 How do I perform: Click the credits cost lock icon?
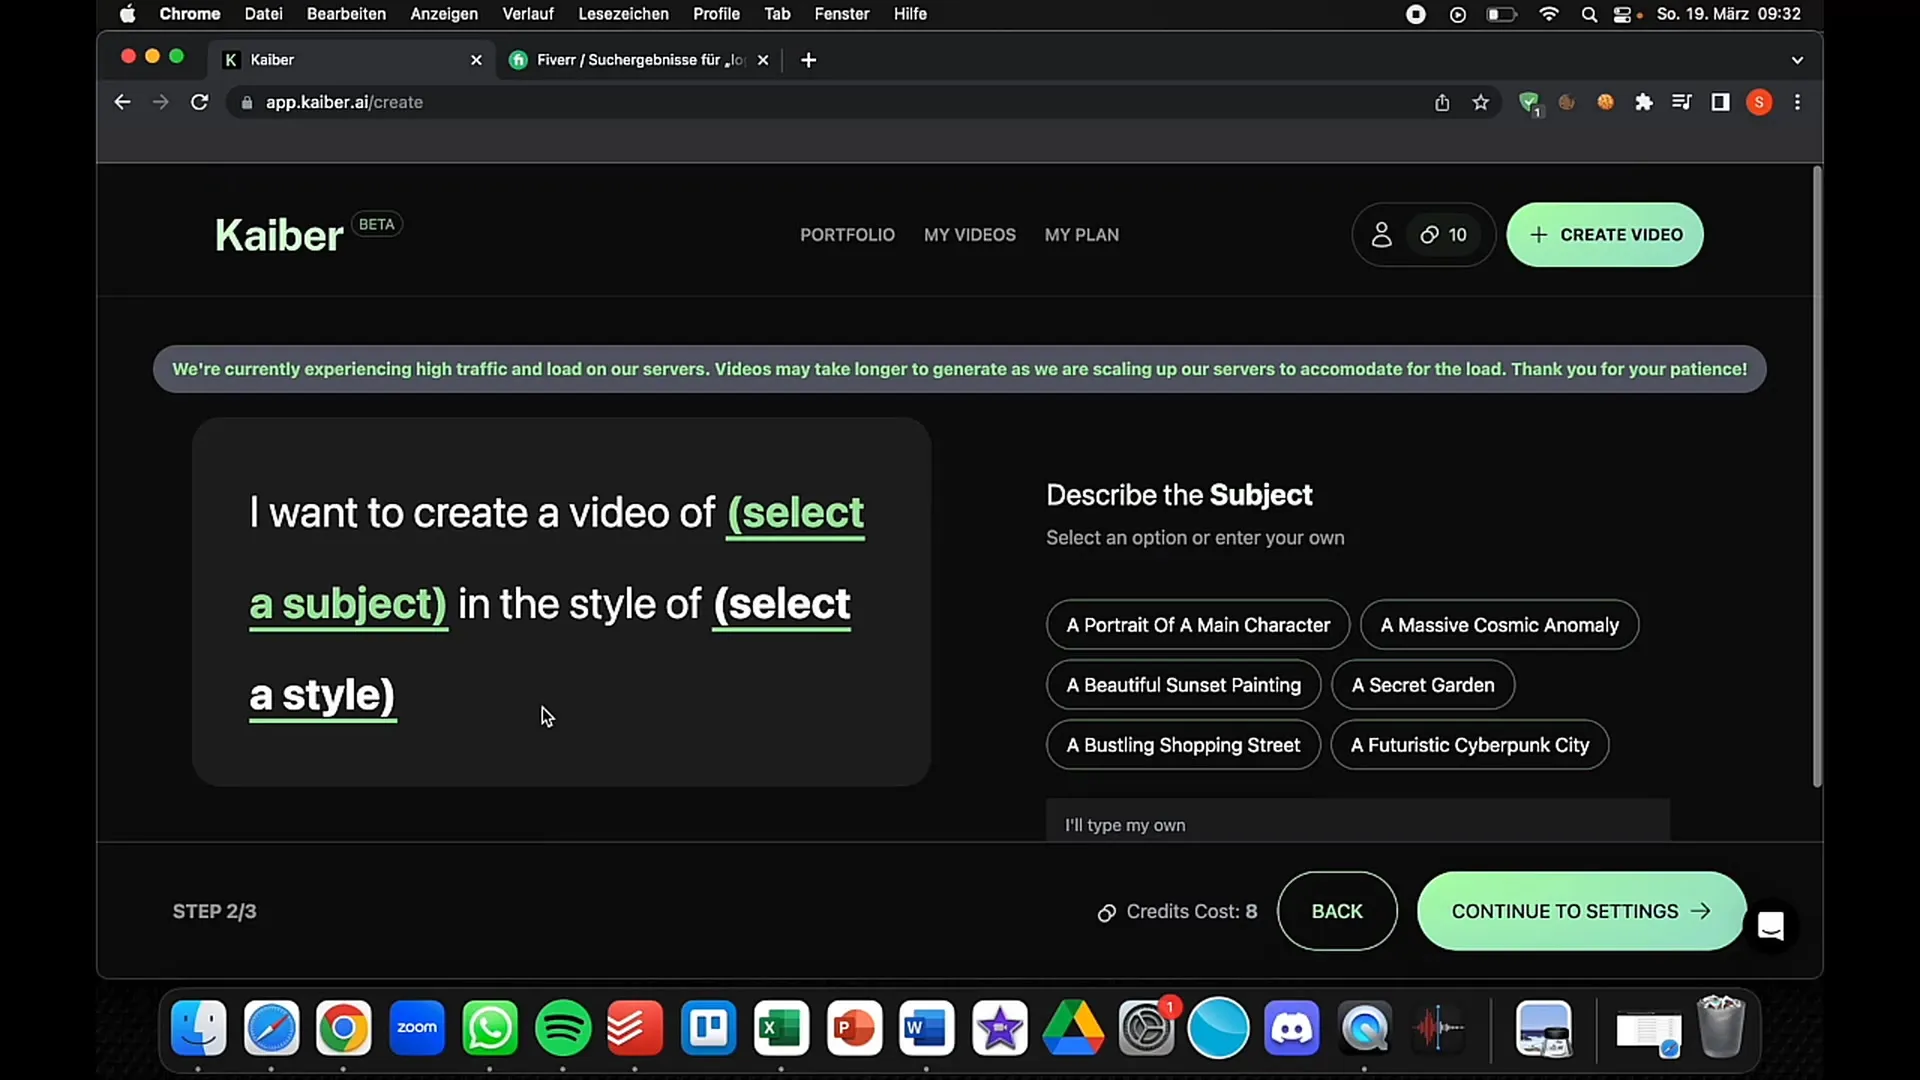point(1105,911)
